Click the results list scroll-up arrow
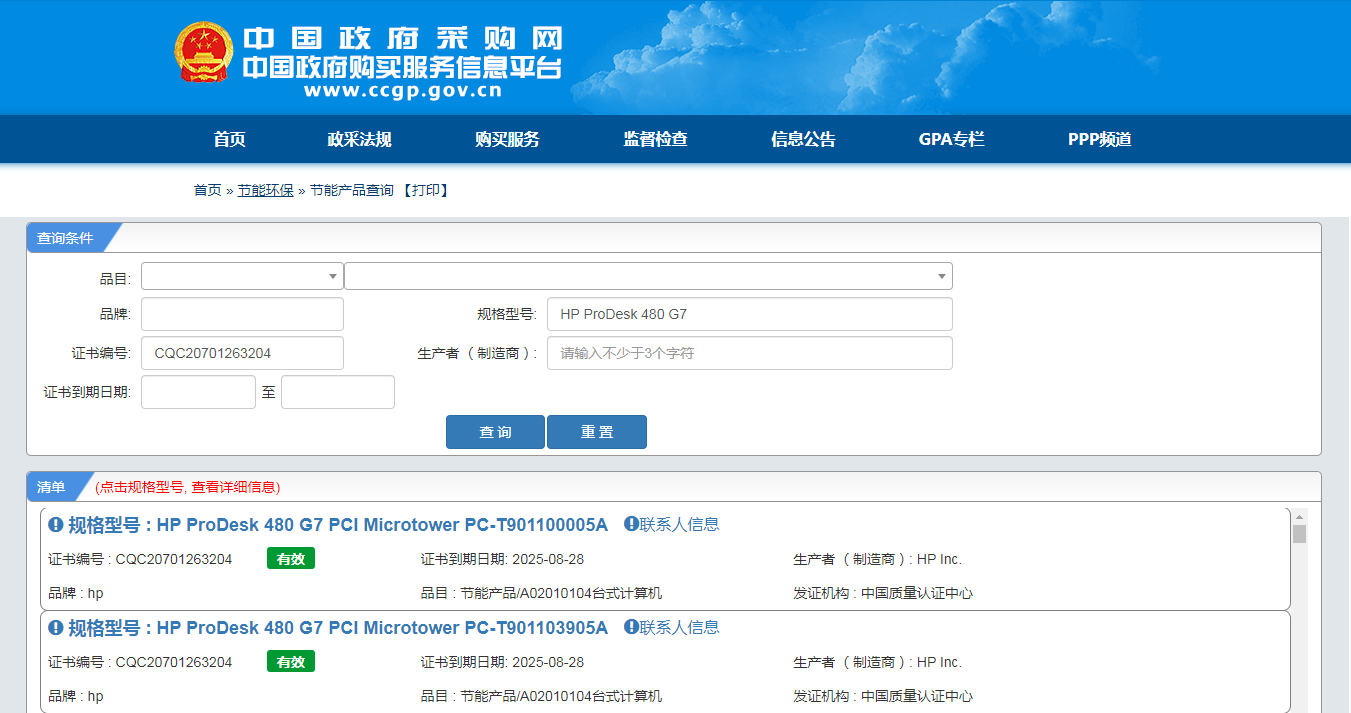Screen dimensions: 1351x713 (1299, 516)
